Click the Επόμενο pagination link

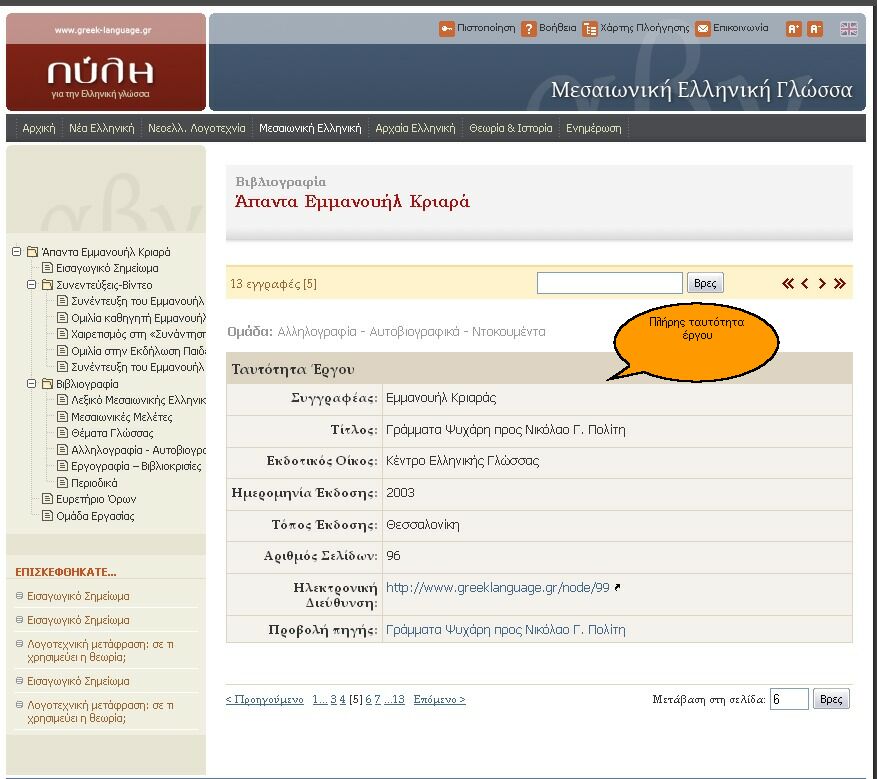click(439, 700)
